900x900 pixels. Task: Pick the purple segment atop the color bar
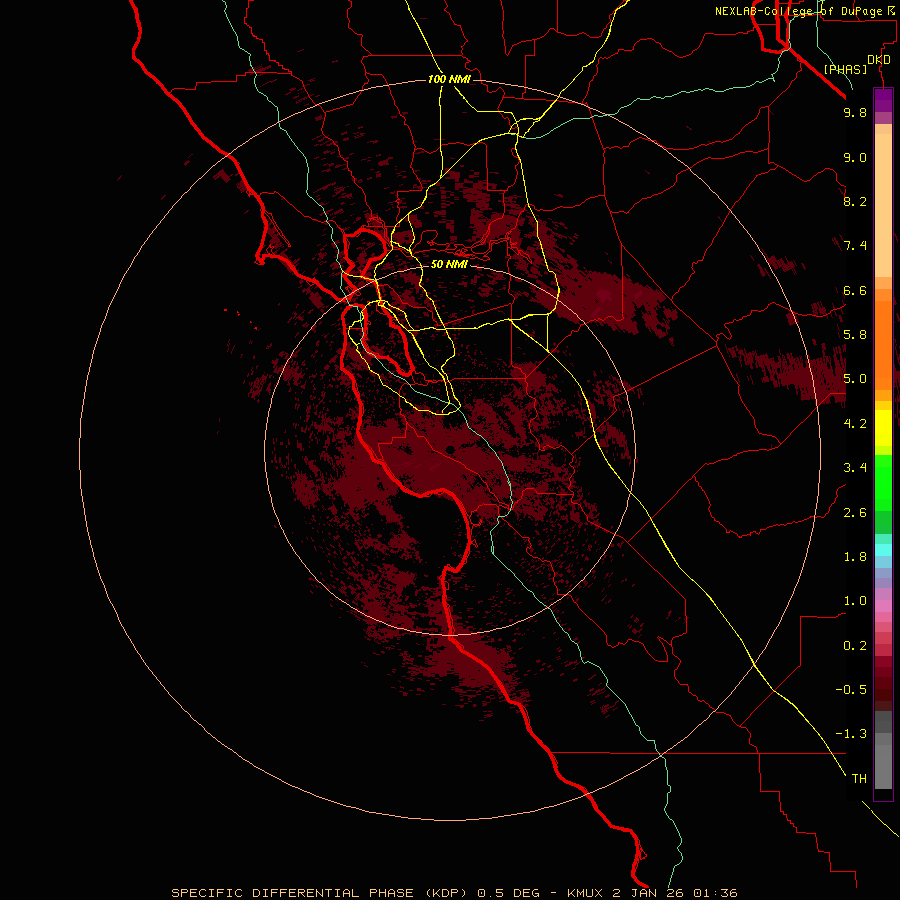point(883,100)
